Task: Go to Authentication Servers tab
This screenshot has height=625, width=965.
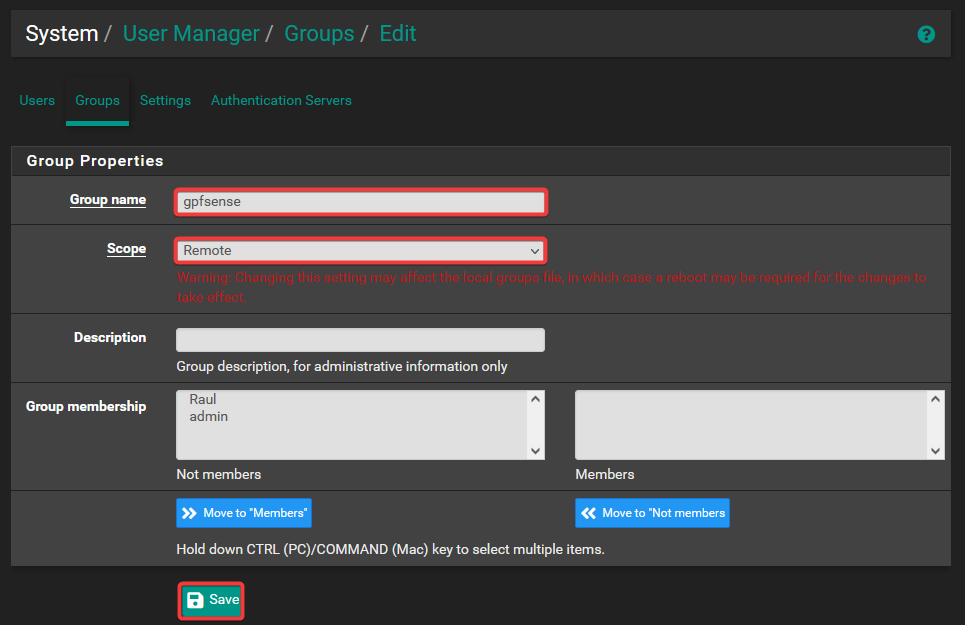Action: 281,100
